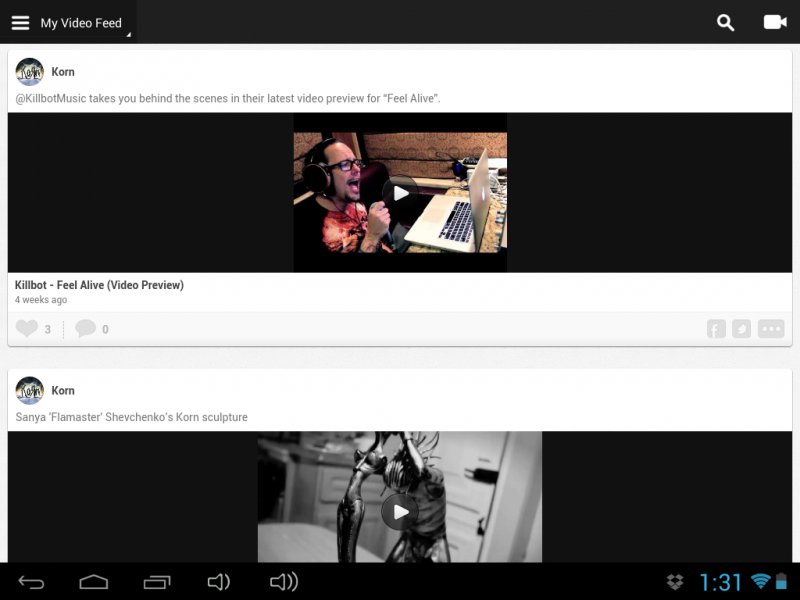This screenshot has height=600, width=800.
Task: Open the clock showing 1:31
Action: [x=720, y=582]
